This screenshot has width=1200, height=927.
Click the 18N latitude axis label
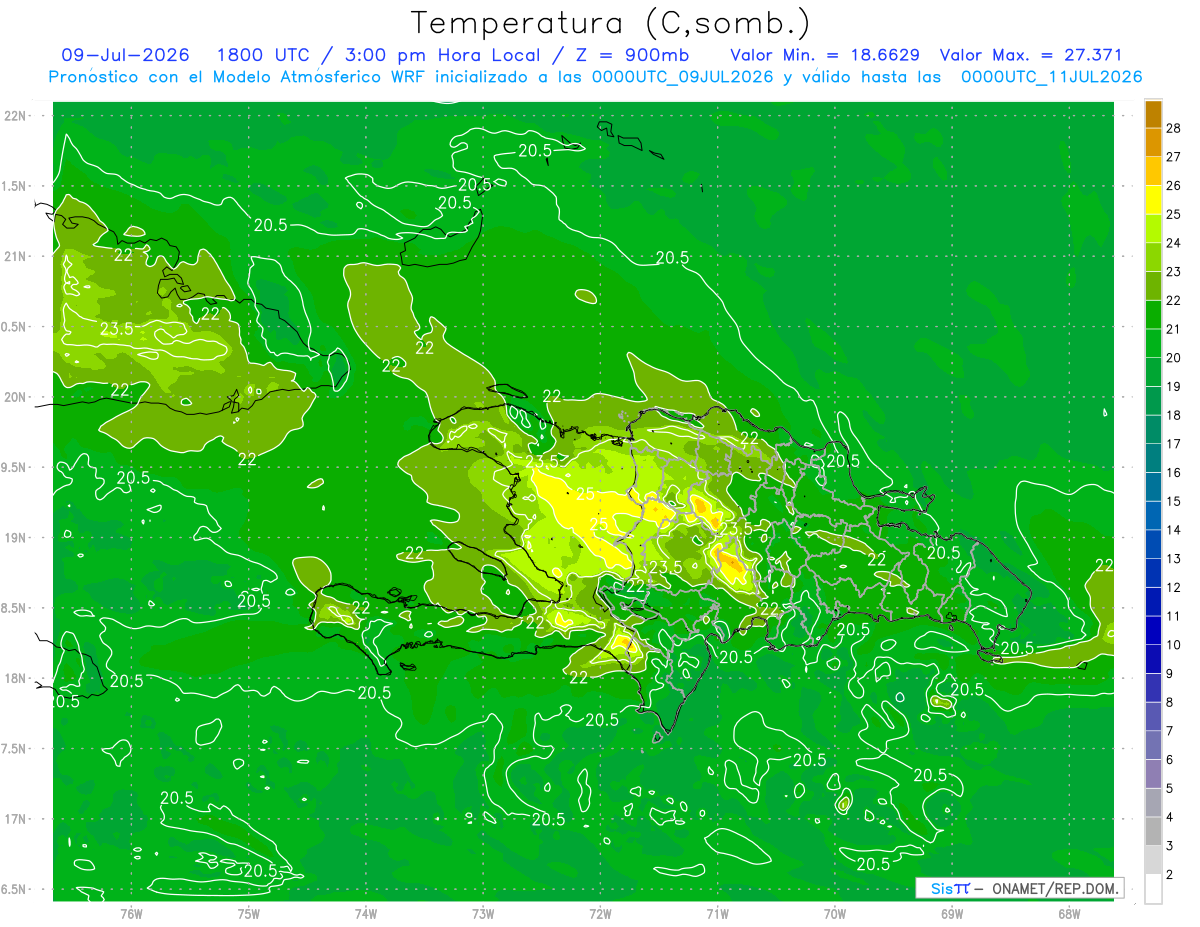pyautogui.click(x=16, y=679)
